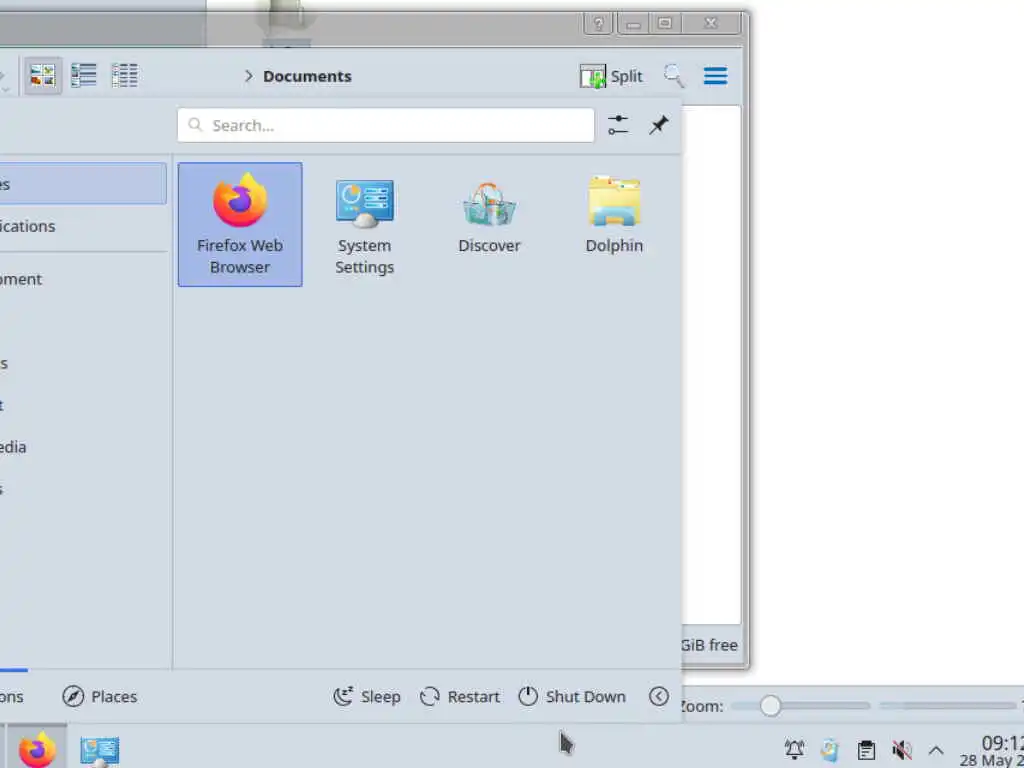Screen dimensions: 1024x768
Task: Launch Firefox Web Browser from the launcher grid
Action: click(240, 224)
